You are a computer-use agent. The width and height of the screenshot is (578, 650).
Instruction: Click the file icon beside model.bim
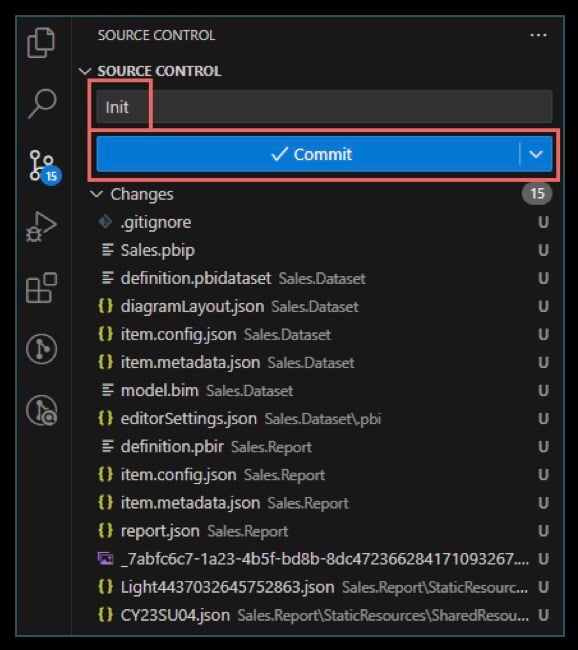(107, 390)
